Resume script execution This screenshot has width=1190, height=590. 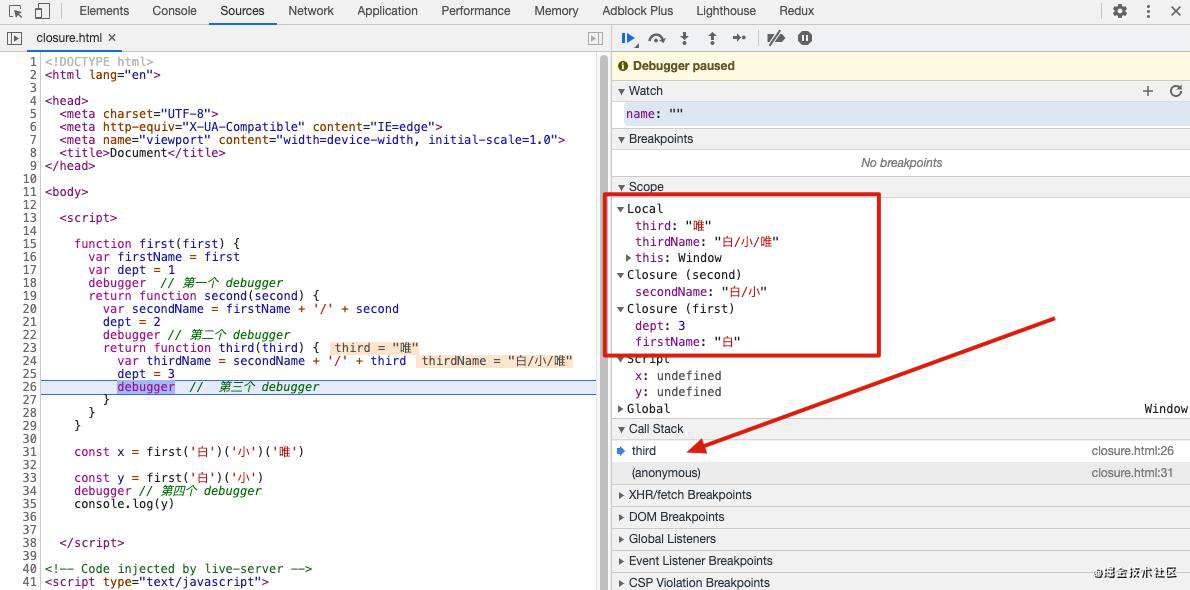628,38
